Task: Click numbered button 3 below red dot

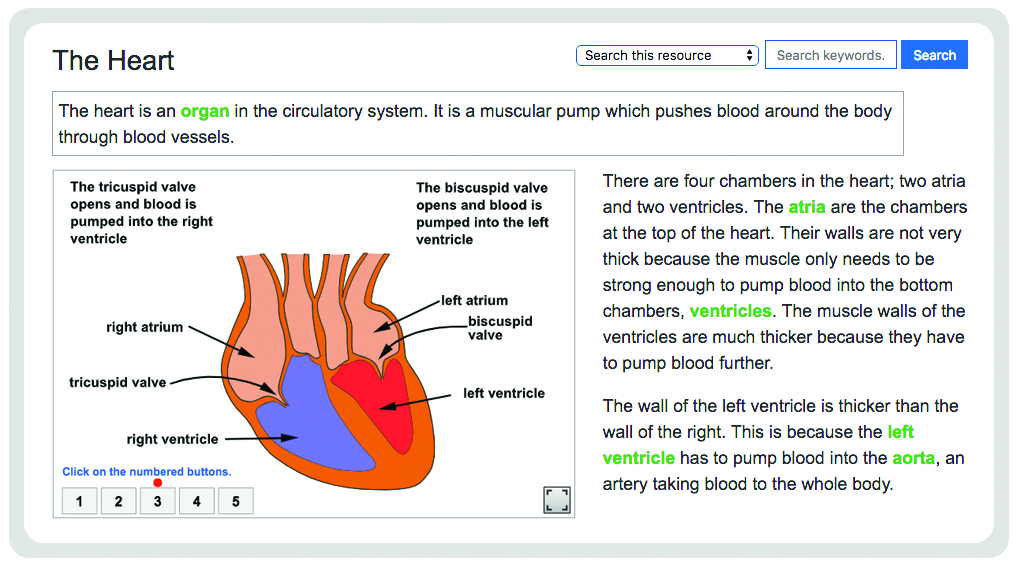Action: tap(157, 501)
